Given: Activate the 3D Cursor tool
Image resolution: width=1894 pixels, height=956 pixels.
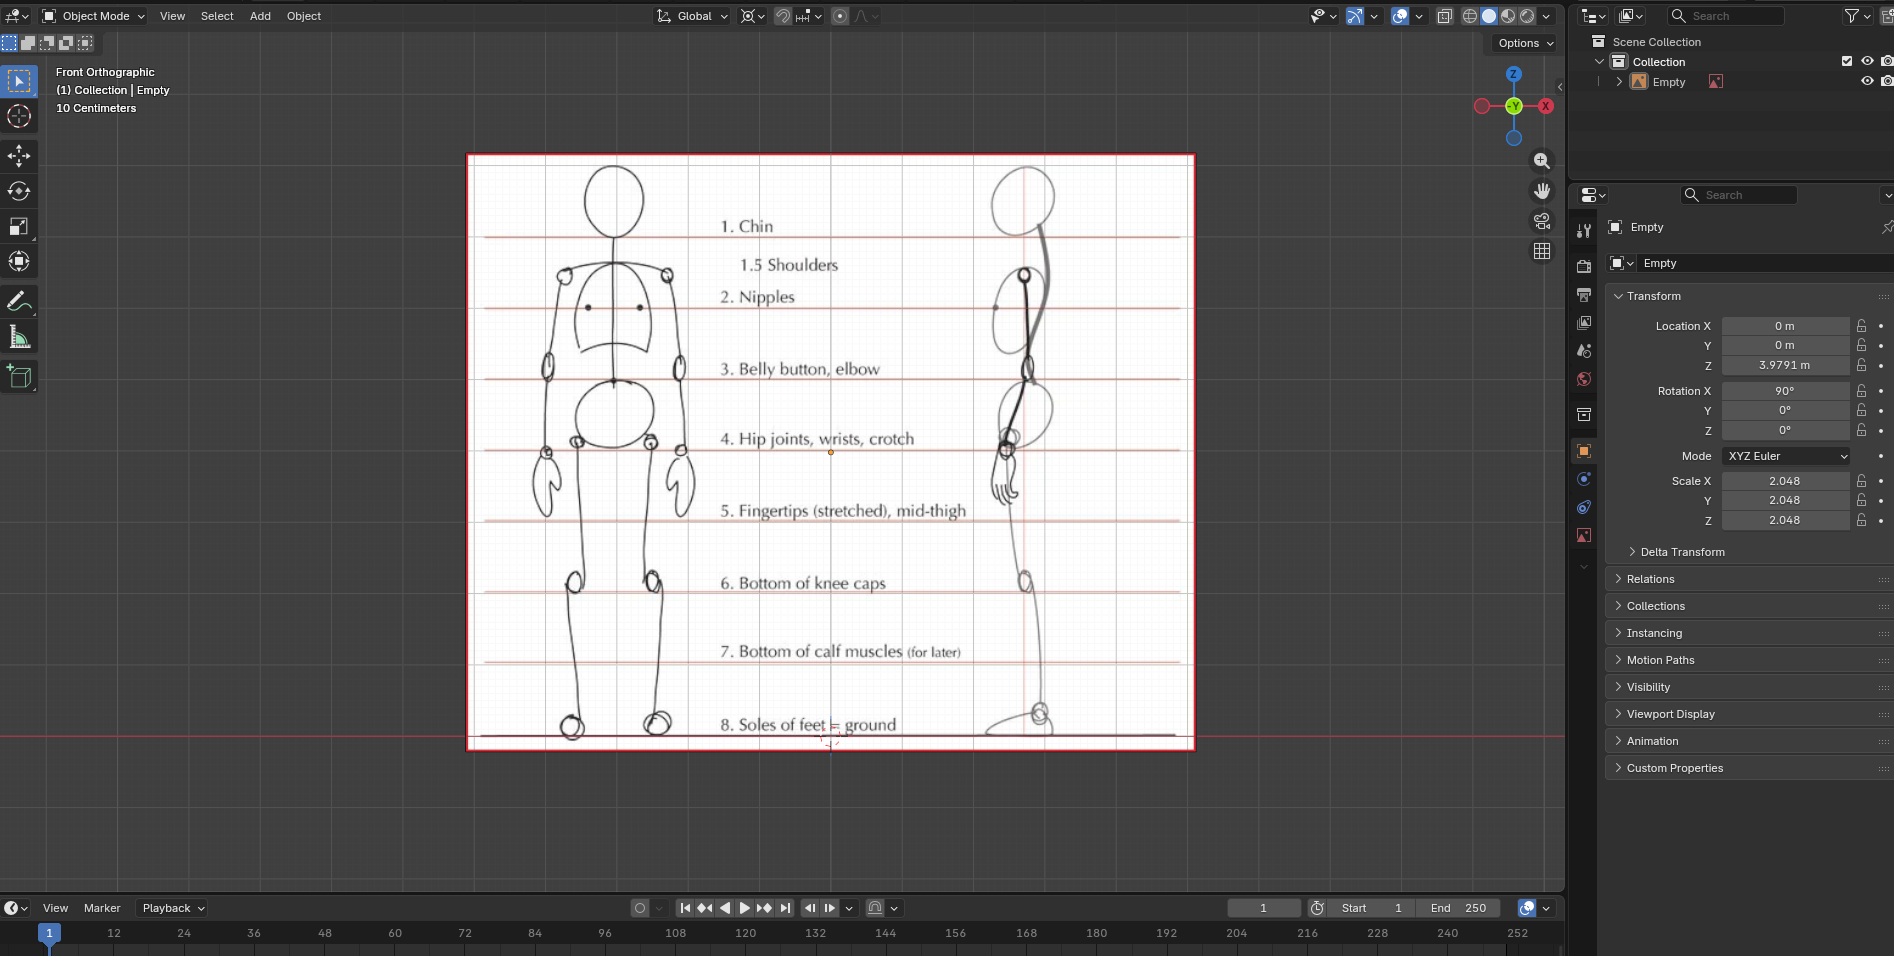Looking at the screenshot, I should (x=19, y=116).
